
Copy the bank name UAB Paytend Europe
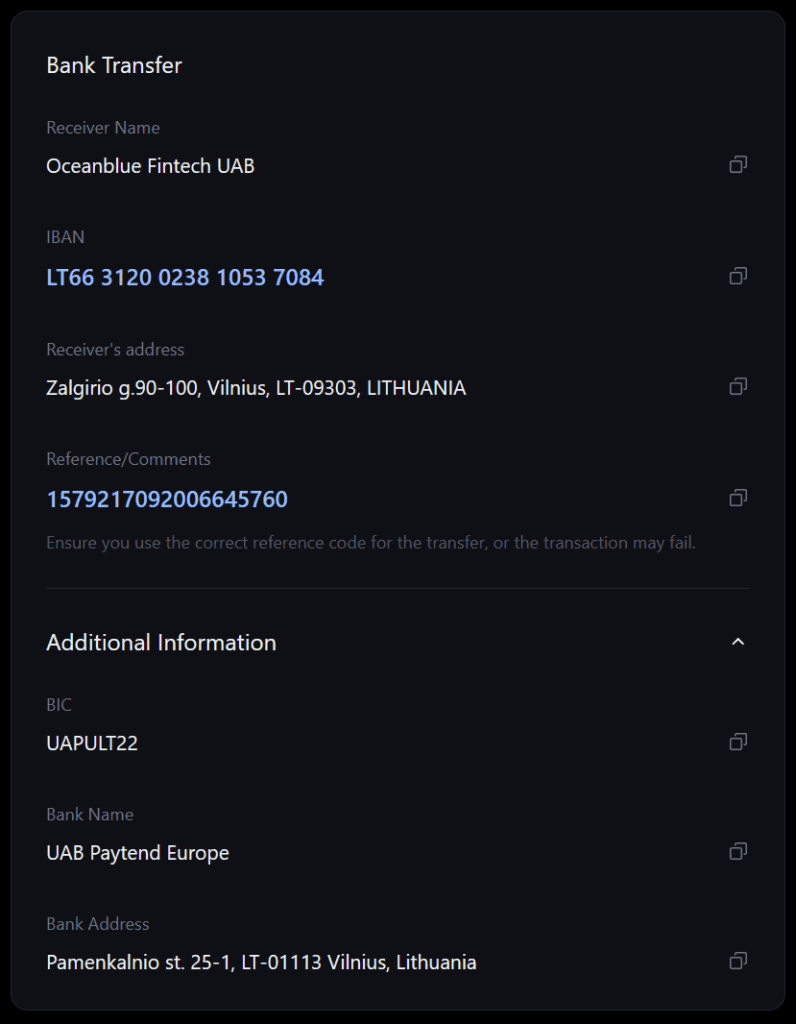click(739, 851)
